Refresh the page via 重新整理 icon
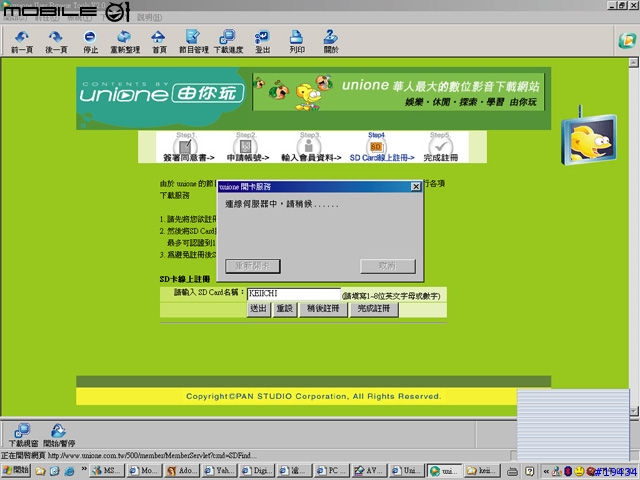 125,41
